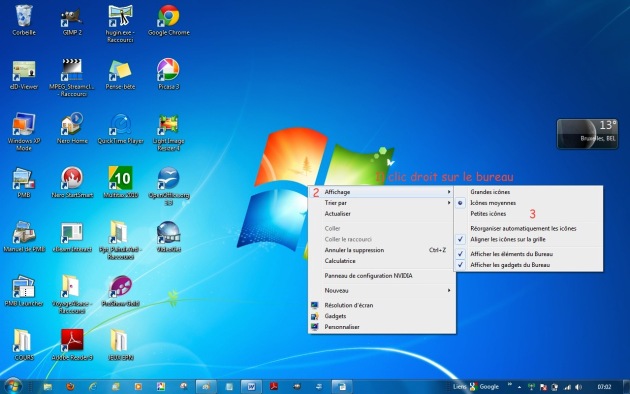Click the Word icon in the taskbar
The image size is (630, 394).
(x=251, y=387)
